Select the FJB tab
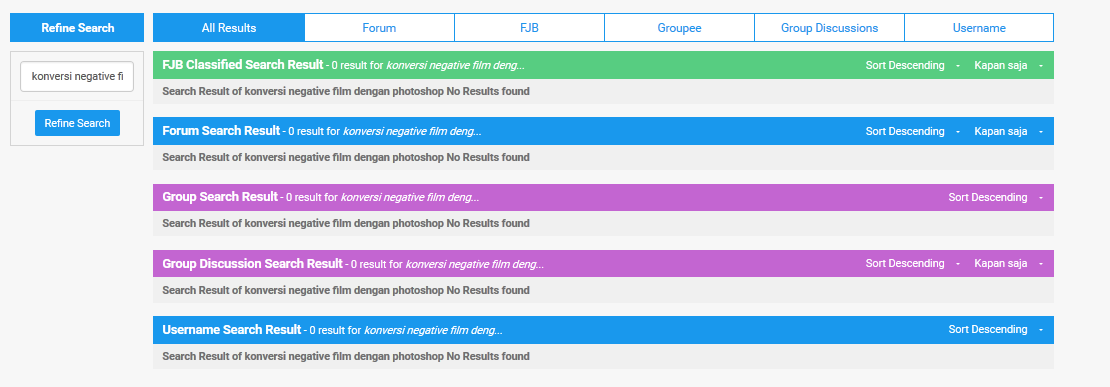Screen dimensions: 1110x387 pyautogui.click(x=530, y=28)
